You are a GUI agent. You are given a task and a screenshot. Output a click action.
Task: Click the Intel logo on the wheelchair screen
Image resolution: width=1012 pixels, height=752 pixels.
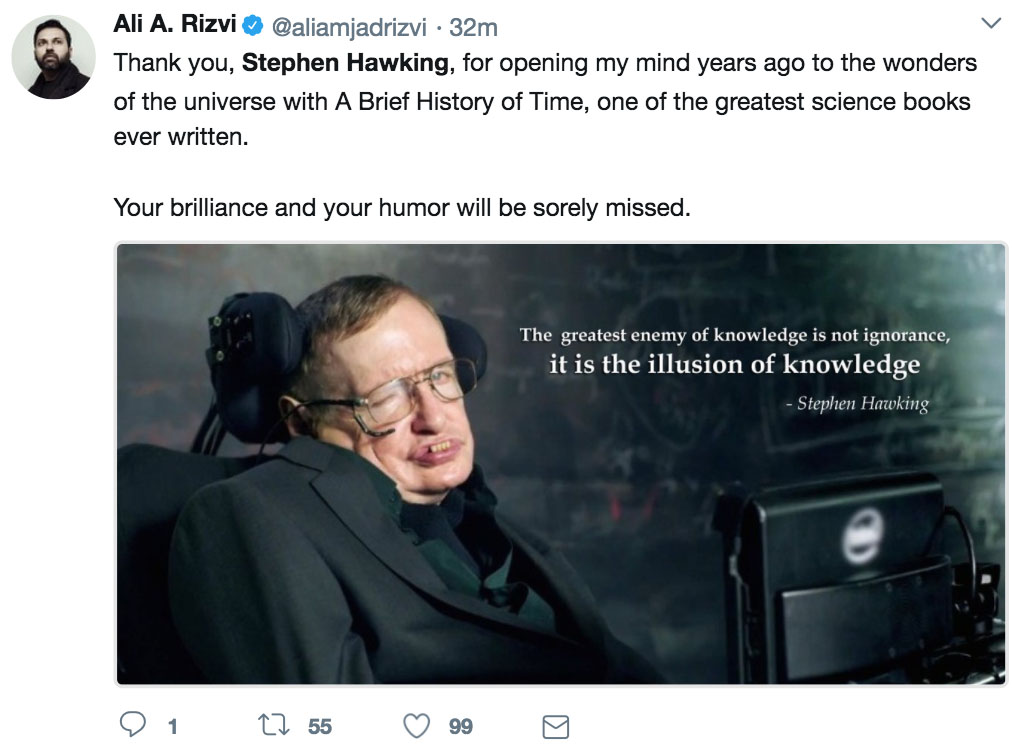pos(862,537)
